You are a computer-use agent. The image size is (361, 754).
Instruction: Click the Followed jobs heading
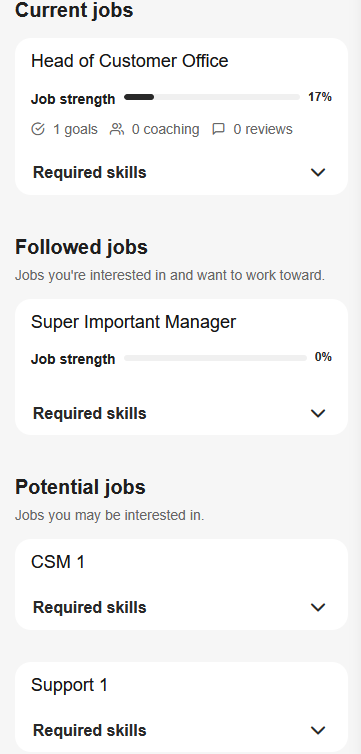[x=81, y=247]
